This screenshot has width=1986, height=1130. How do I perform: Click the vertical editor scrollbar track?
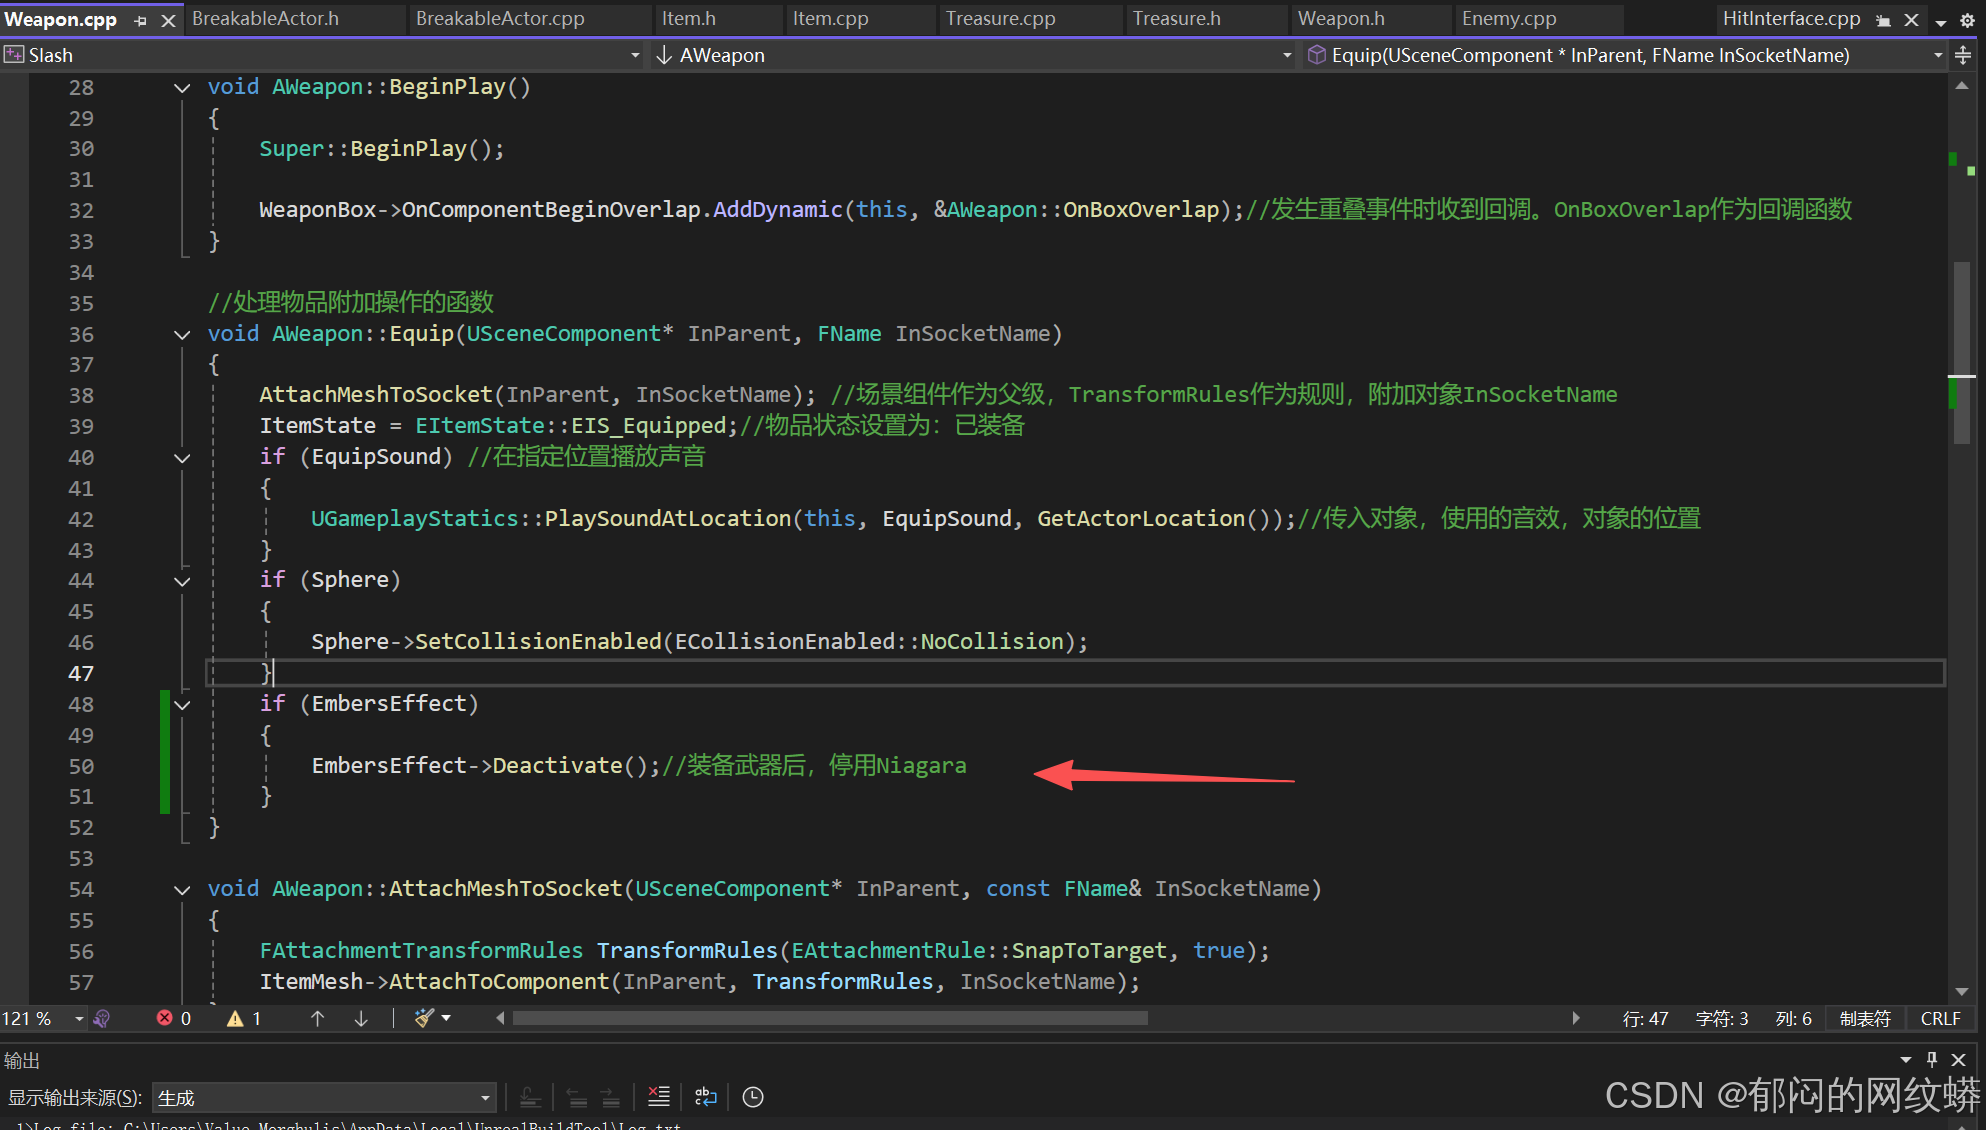[1962, 700]
